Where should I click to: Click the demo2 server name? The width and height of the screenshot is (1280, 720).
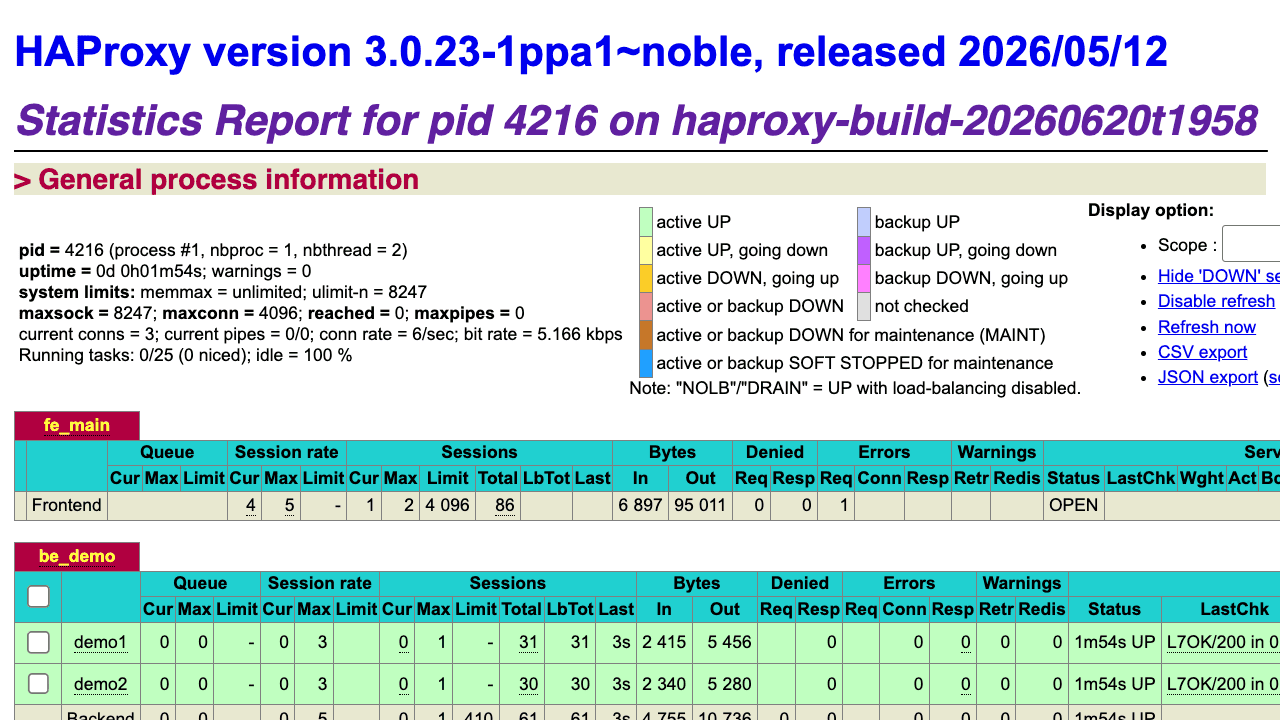100,684
